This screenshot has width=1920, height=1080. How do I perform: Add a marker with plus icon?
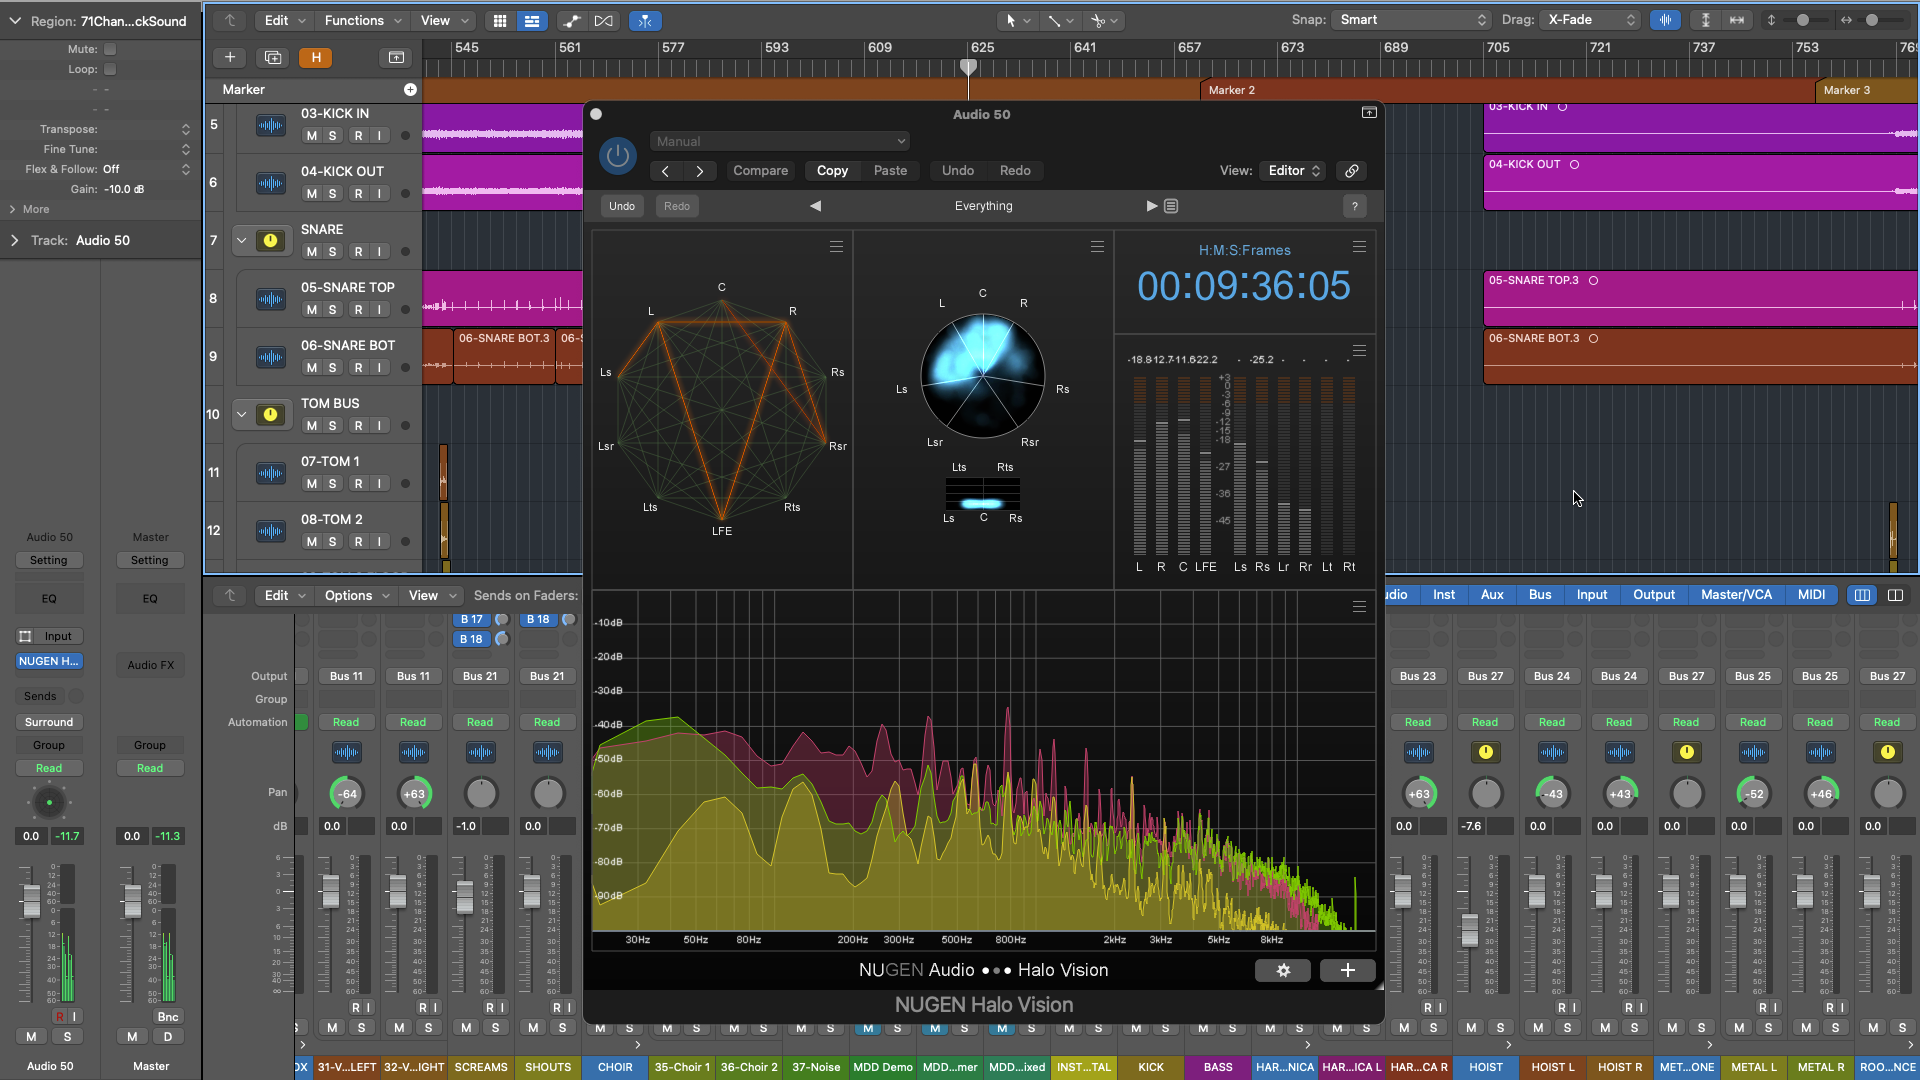[x=410, y=90]
